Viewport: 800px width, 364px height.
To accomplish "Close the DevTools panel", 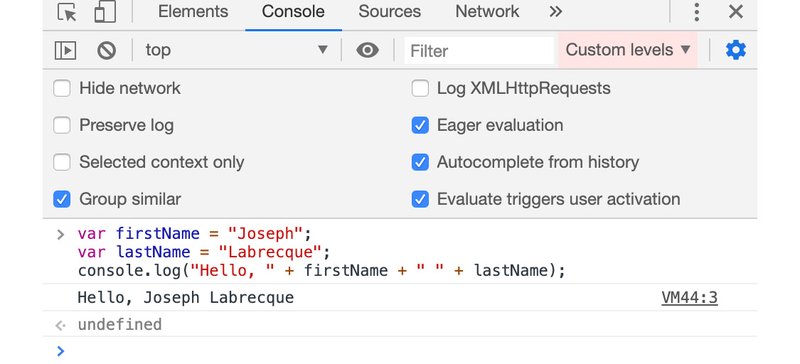I will (736, 12).
